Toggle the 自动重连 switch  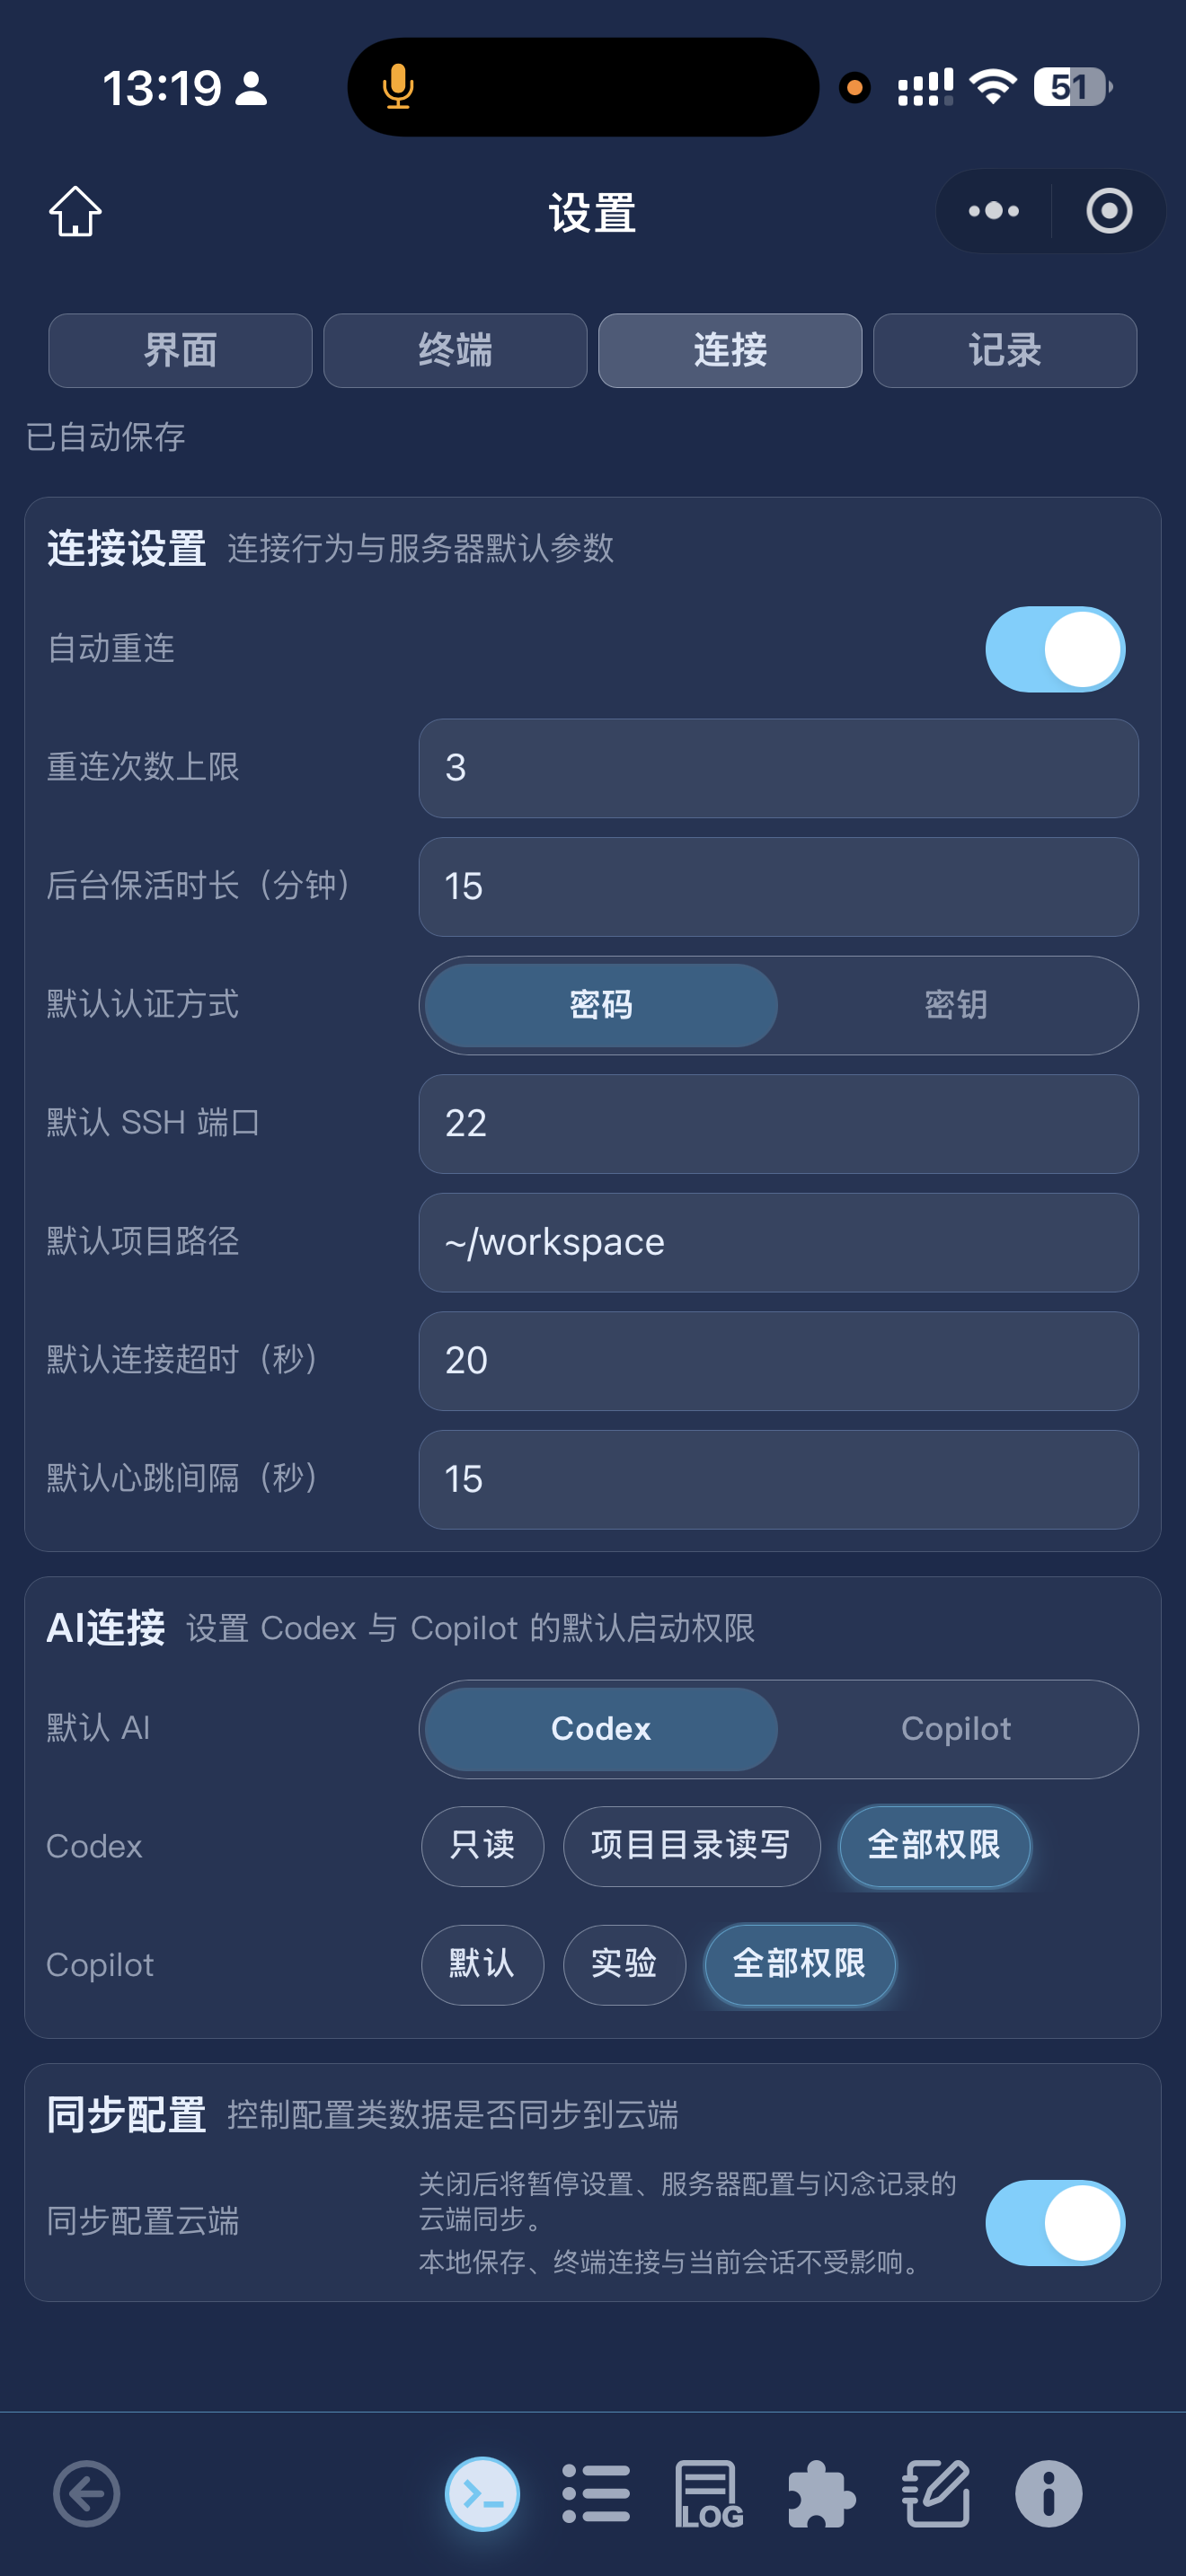[x=1054, y=649]
